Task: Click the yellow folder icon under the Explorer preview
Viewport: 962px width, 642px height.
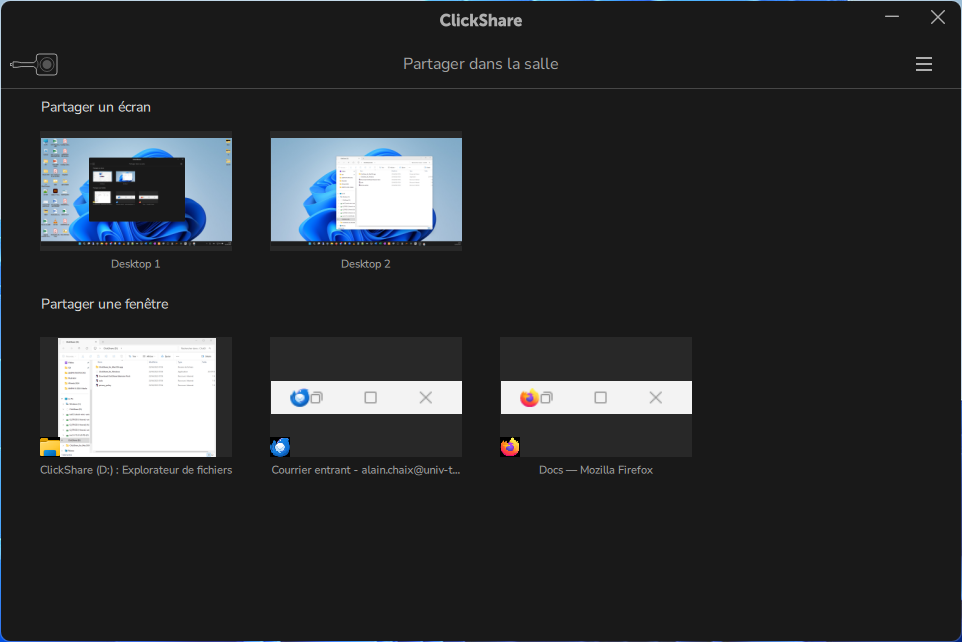Action: click(50, 447)
